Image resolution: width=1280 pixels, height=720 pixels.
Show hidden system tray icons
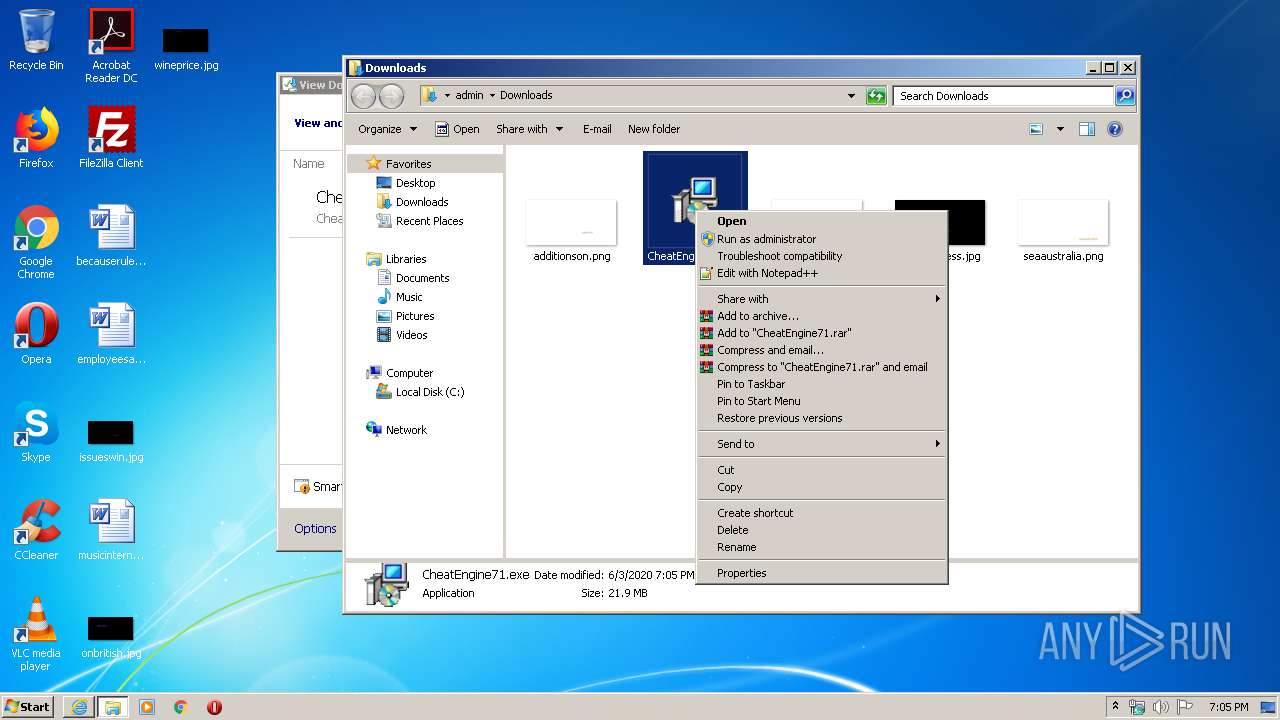tap(1116, 707)
